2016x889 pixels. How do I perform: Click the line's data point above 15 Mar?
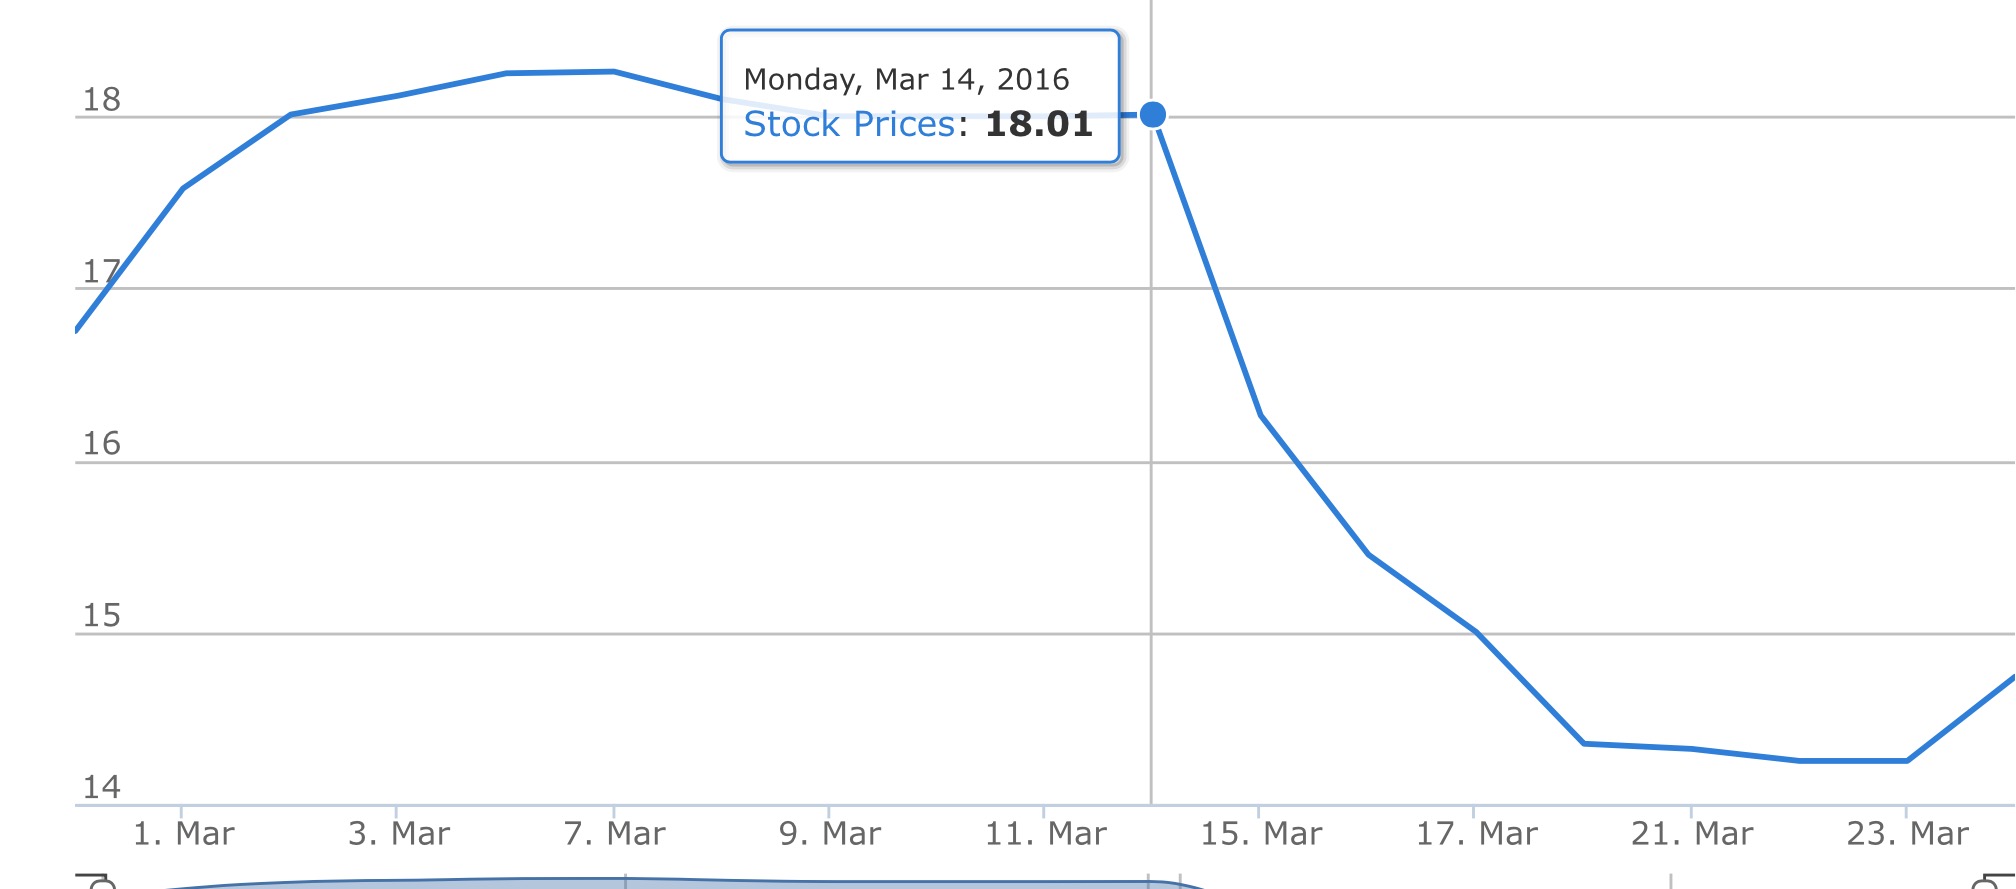[x=1261, y=415]
